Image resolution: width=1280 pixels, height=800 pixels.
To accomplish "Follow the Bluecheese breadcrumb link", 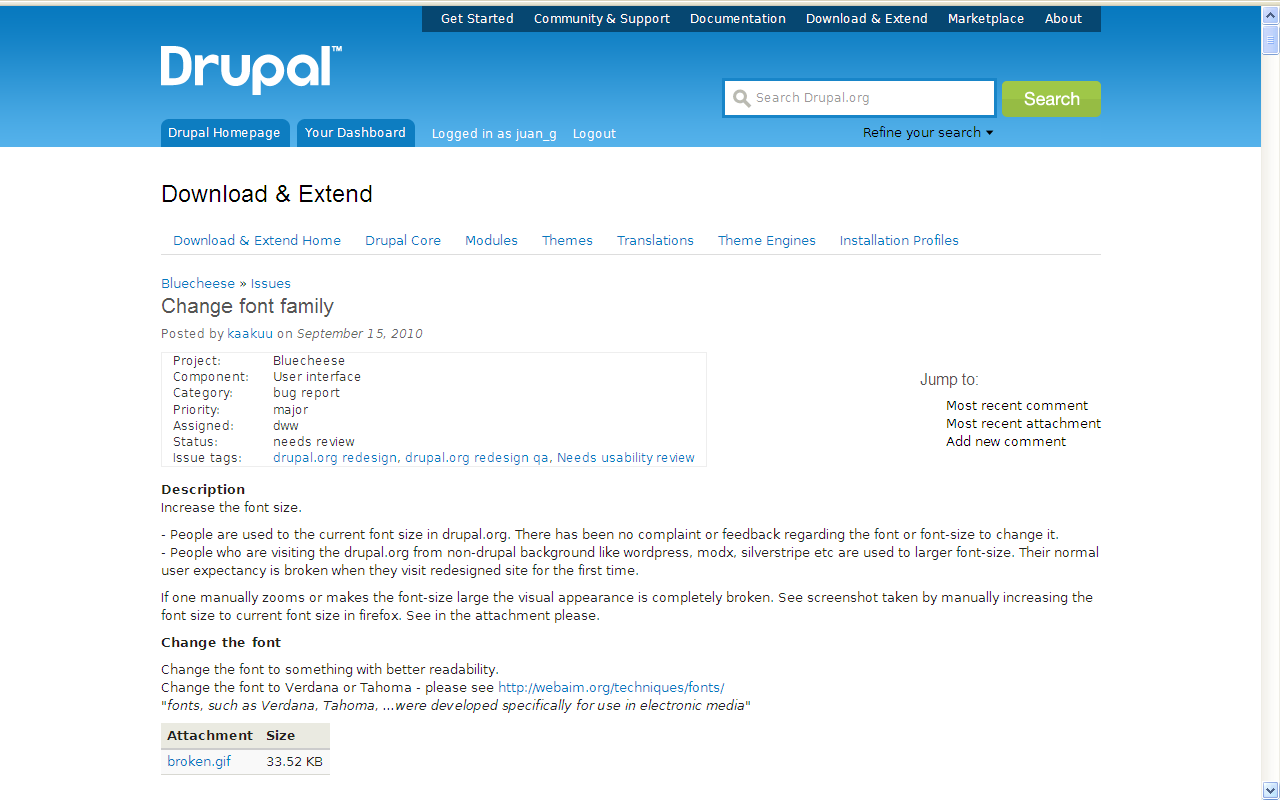I will [x=198, y=284].
